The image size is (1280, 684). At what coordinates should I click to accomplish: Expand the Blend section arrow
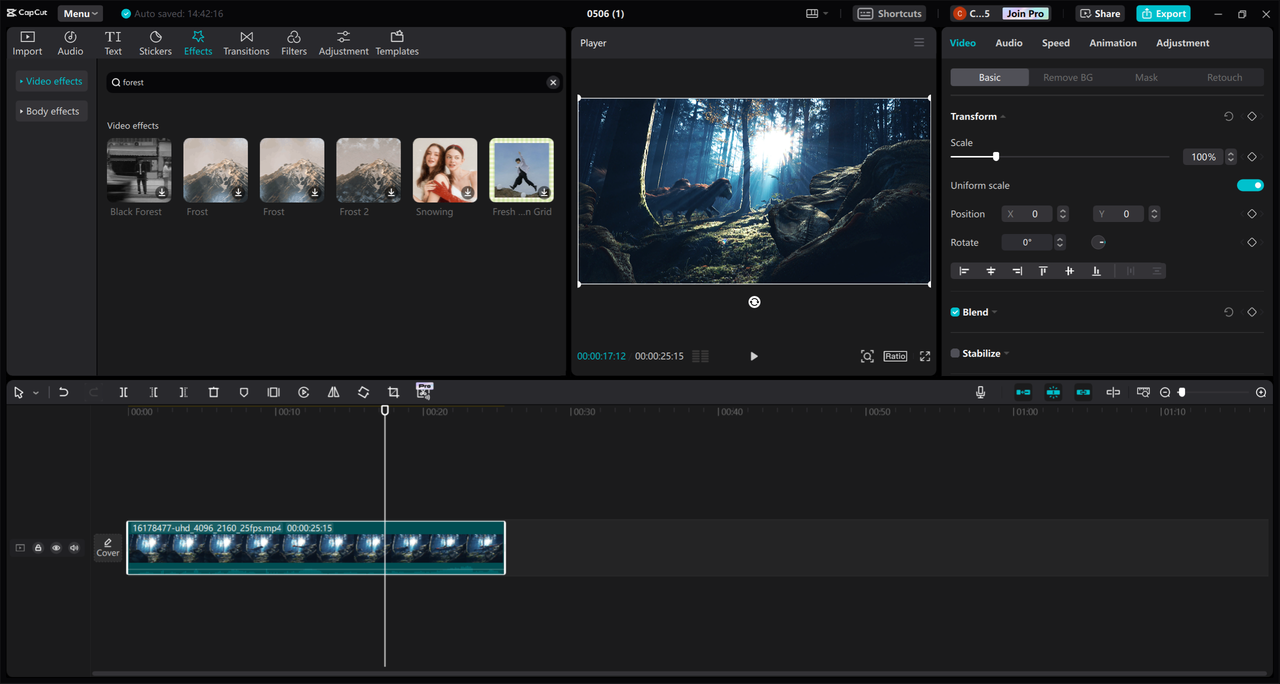pyautogui.click(x=994, y=312)
